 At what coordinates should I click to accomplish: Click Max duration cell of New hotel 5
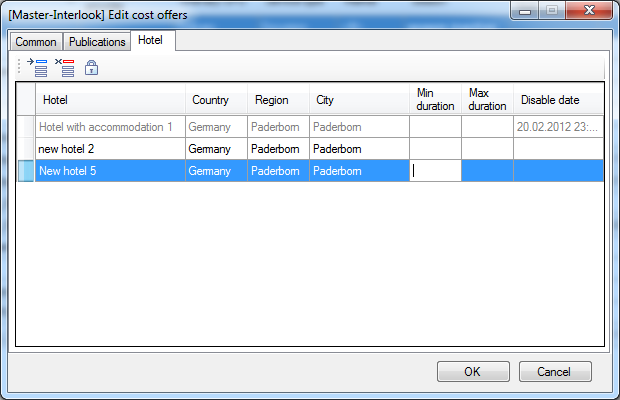point(487,171)
